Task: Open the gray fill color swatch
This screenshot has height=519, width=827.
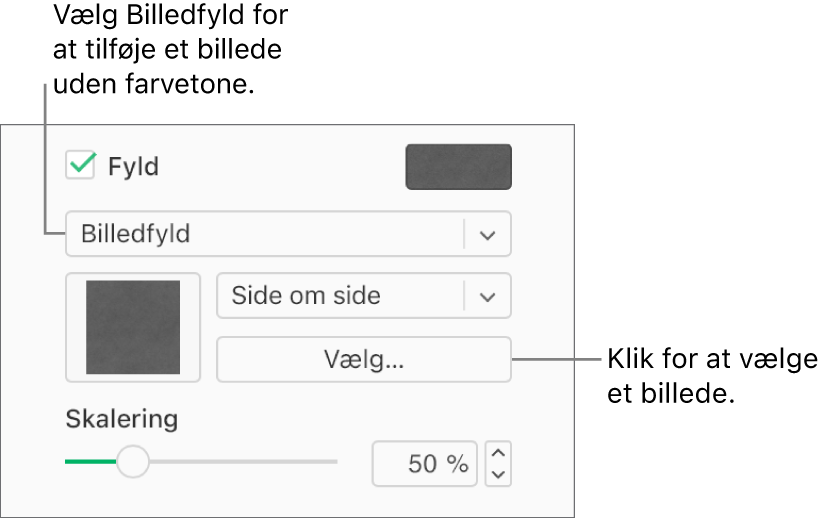Action: click(x=458, y=167)
